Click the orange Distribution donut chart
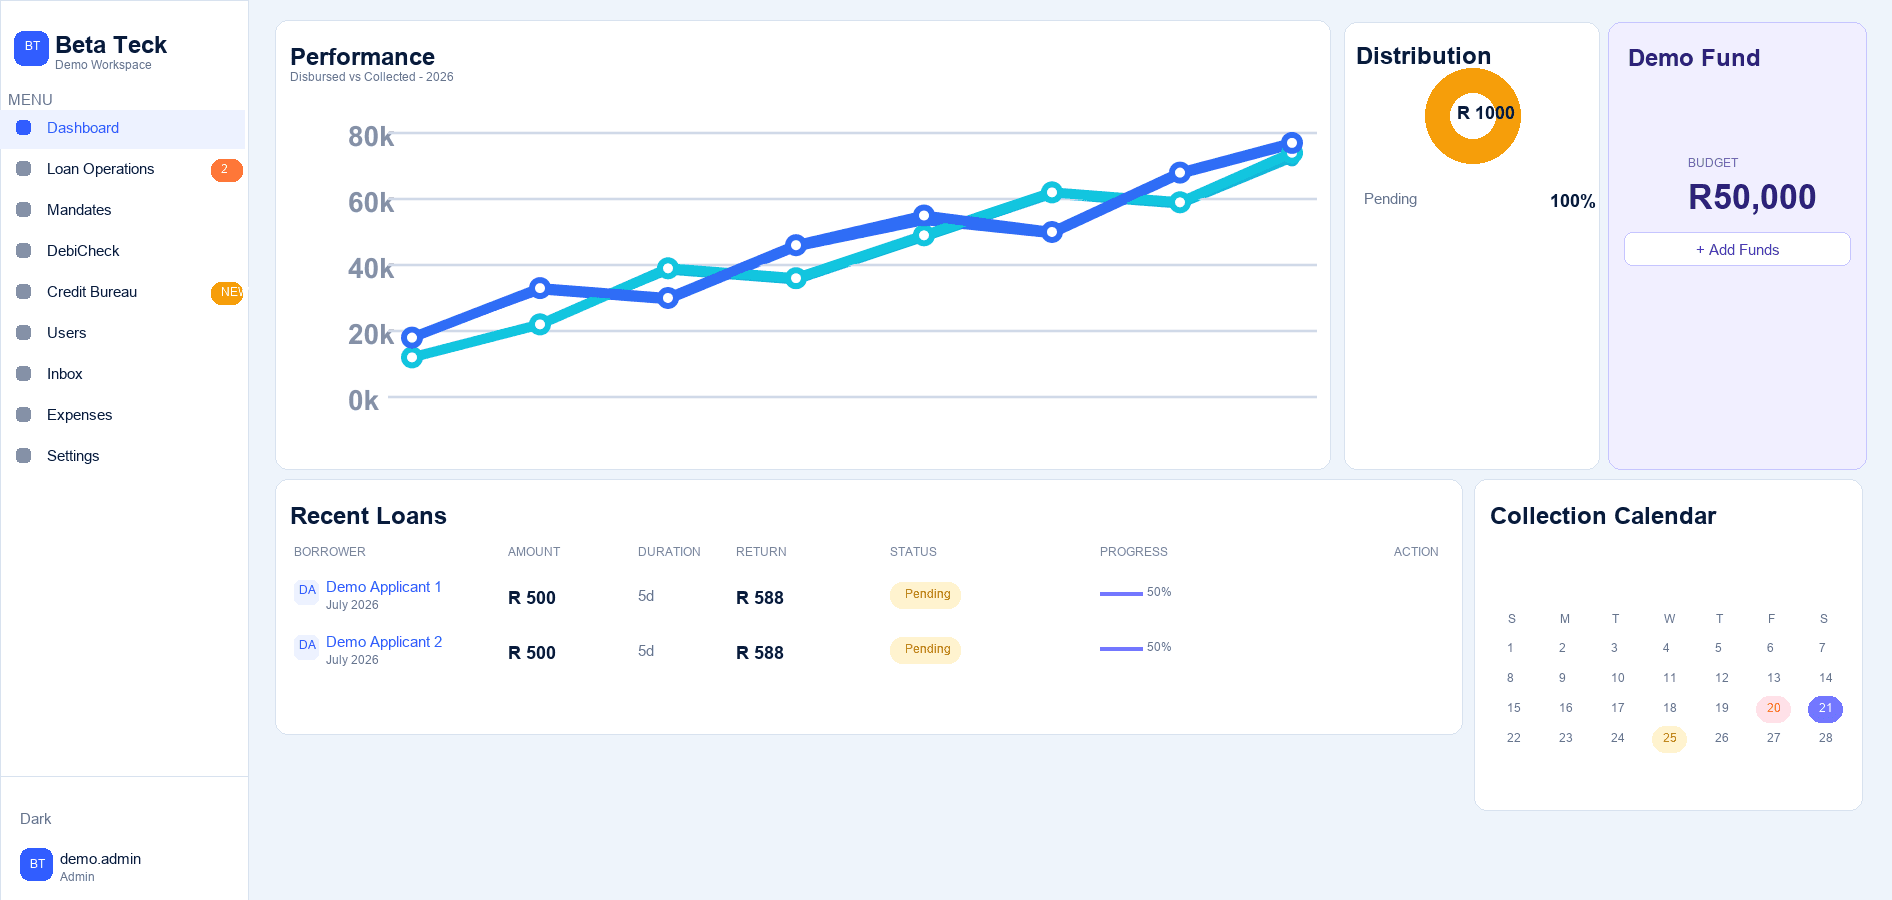This screenshot has height=900, width=1892. click(1473, 116)
